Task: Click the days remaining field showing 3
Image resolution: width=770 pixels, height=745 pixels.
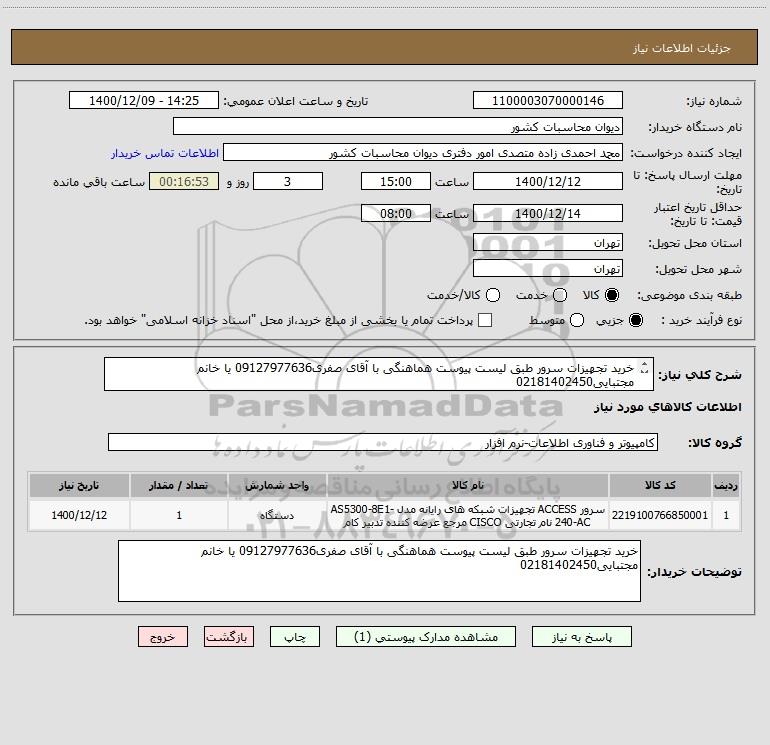Action: pyautogui.click(x=288, y=181)
